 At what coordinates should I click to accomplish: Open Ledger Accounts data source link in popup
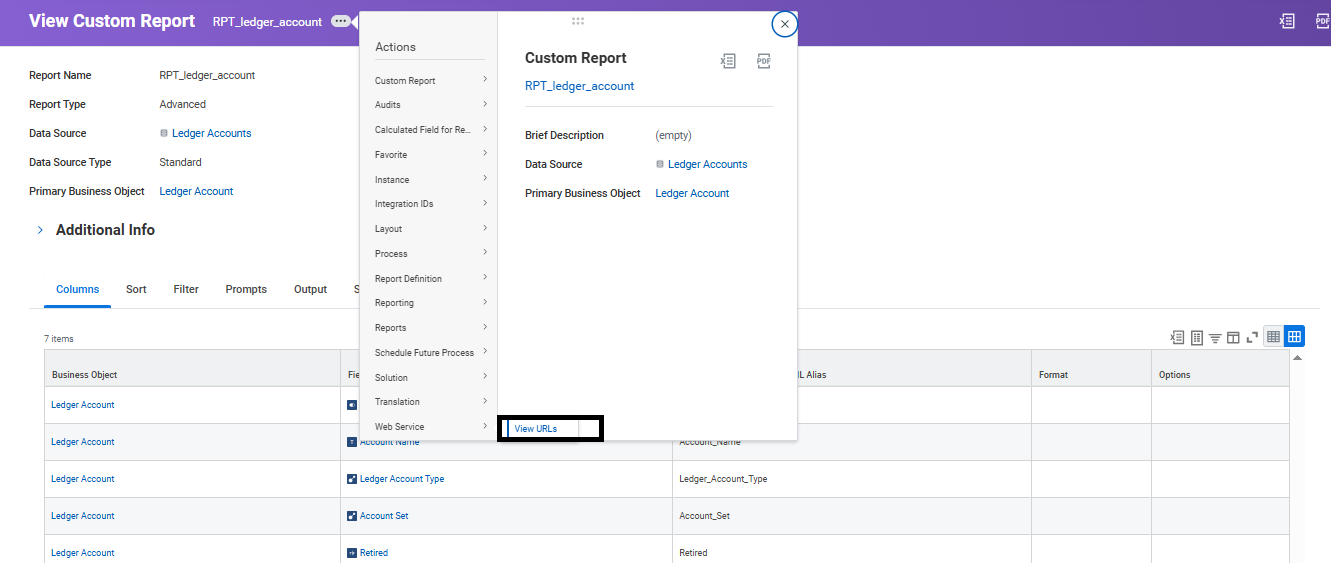[707, 164]
